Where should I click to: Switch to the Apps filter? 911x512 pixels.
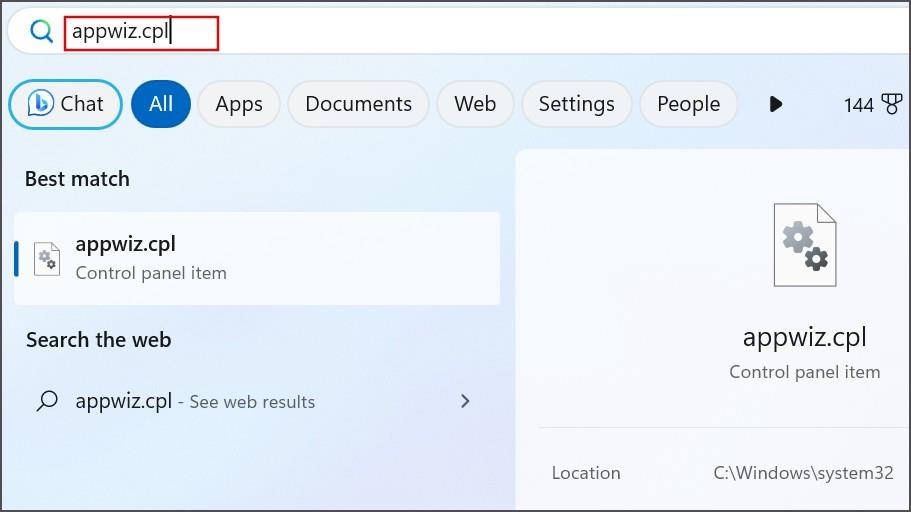[239, 104]
